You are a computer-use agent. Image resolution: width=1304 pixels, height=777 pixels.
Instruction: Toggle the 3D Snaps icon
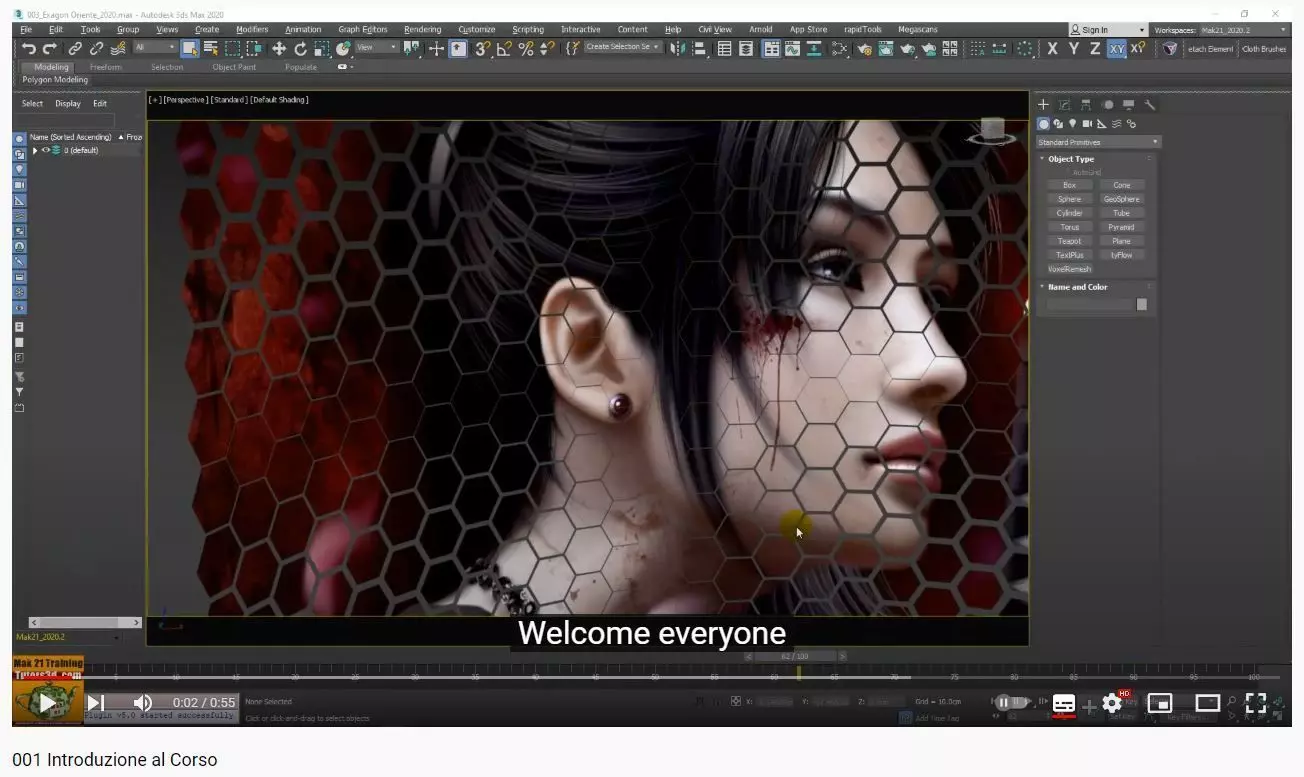coord(483,48)
